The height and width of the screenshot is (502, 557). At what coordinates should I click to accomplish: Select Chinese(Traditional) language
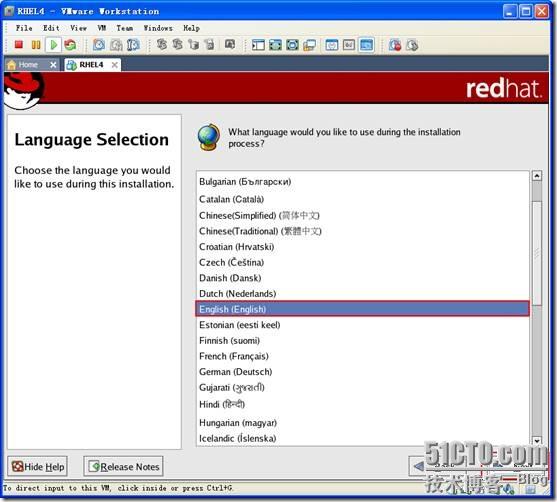[362, 231]
